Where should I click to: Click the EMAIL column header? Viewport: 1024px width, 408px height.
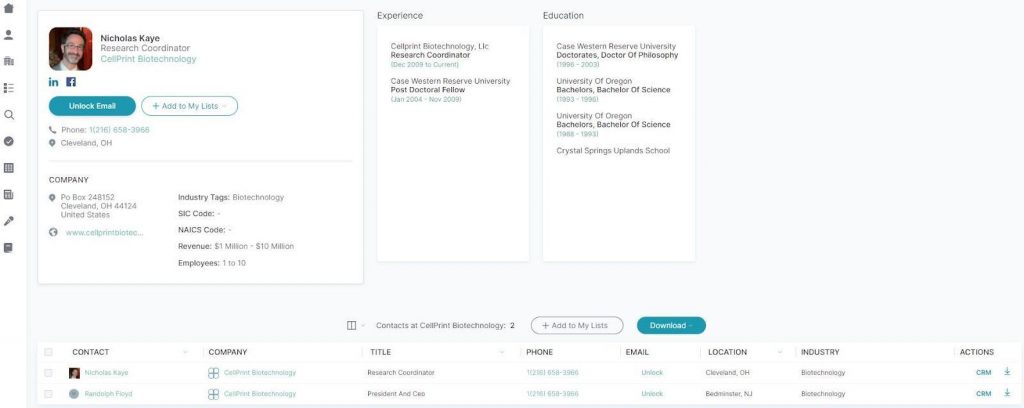click(637, 352)
